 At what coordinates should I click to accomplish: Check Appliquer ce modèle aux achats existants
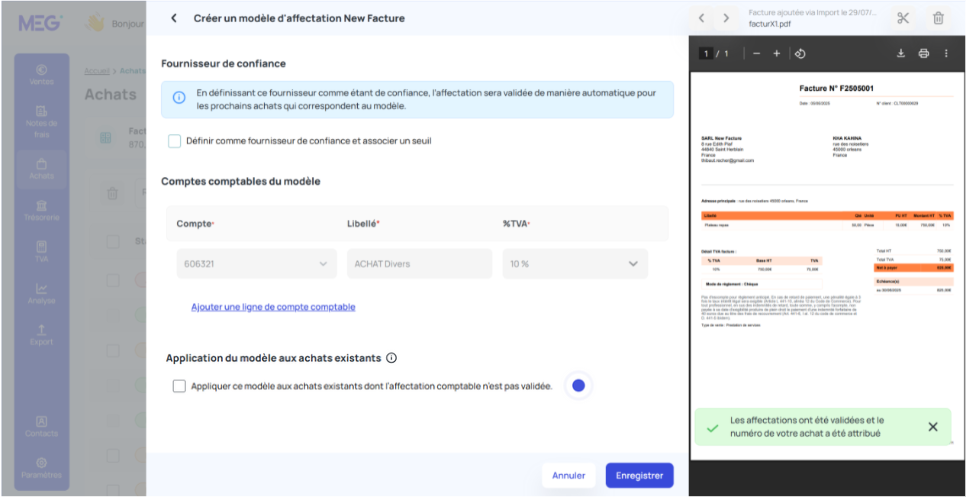click(x=179, y=386)
